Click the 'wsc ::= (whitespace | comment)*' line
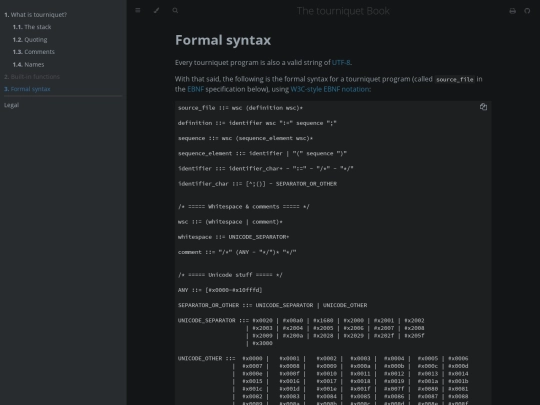 pyautogui.click(x=230, y=222)
